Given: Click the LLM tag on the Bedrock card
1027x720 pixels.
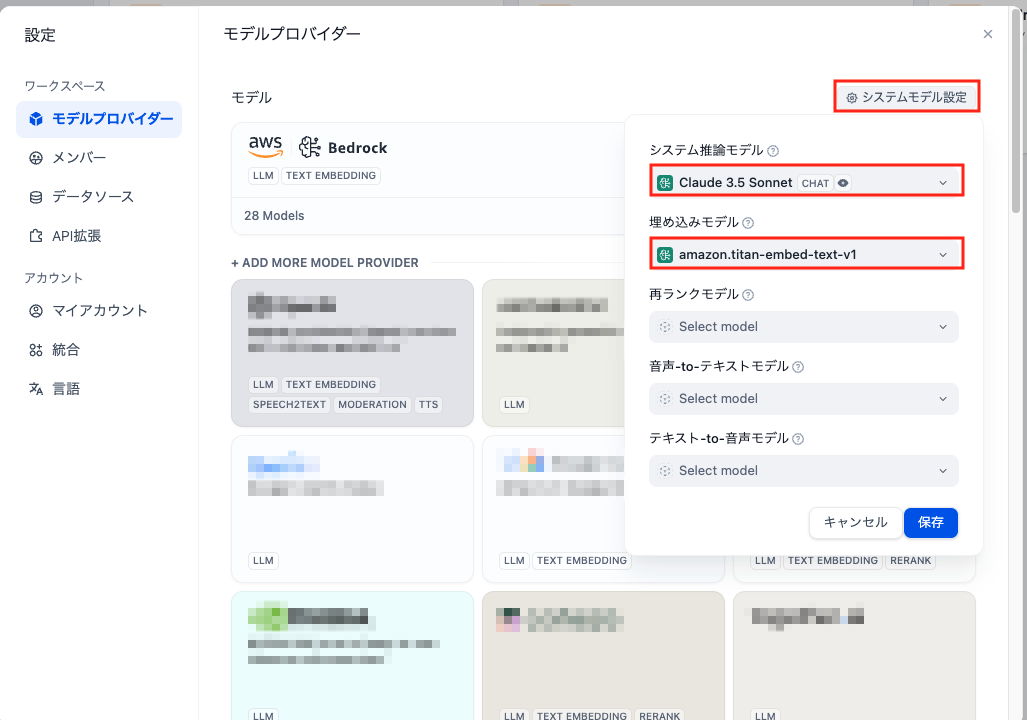Looking at the screenshot, I should [263, 176].
